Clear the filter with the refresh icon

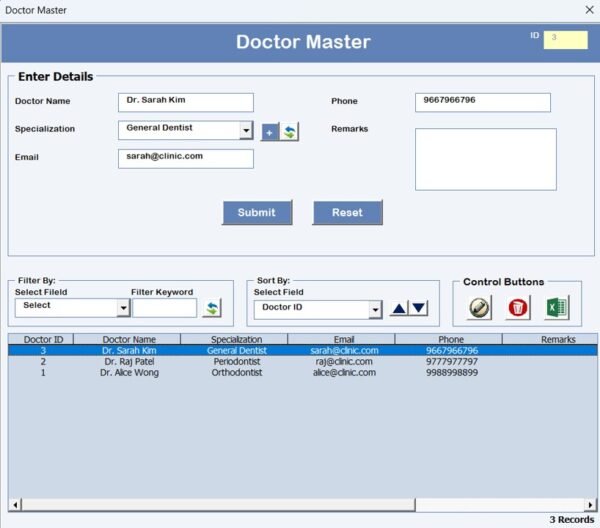(x=212, y=308)
